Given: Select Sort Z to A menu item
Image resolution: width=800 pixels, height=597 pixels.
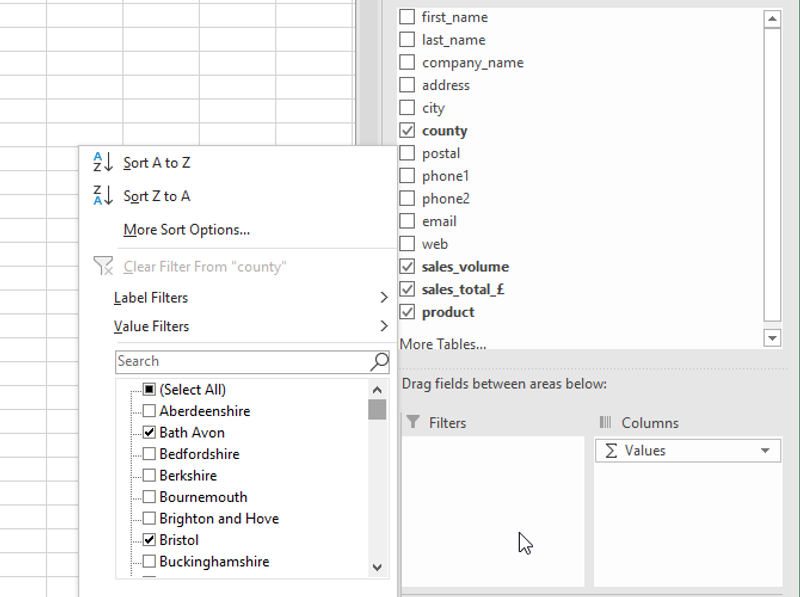Looking at the screenshot, I should (x=157, y=196).
